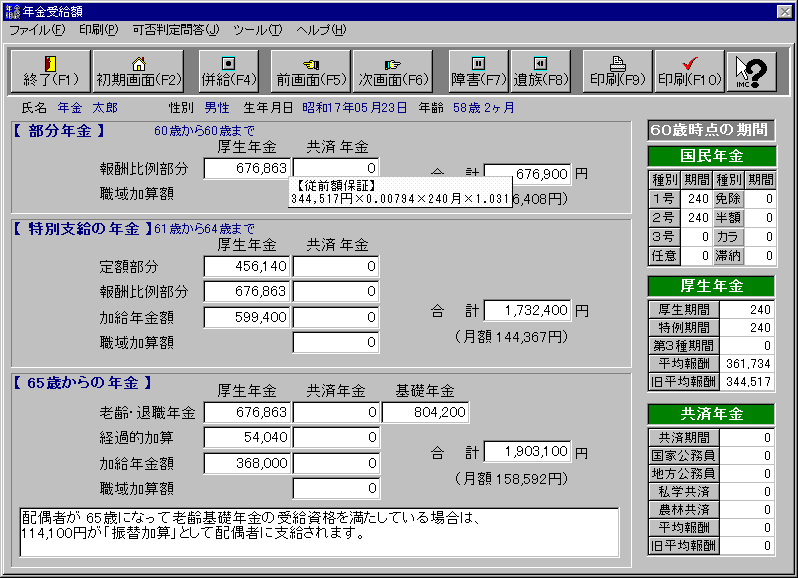Viewport: 798px width, 578px height.
Task: Click the 月額 144,367円 text
Action: [x=511, y=337]
